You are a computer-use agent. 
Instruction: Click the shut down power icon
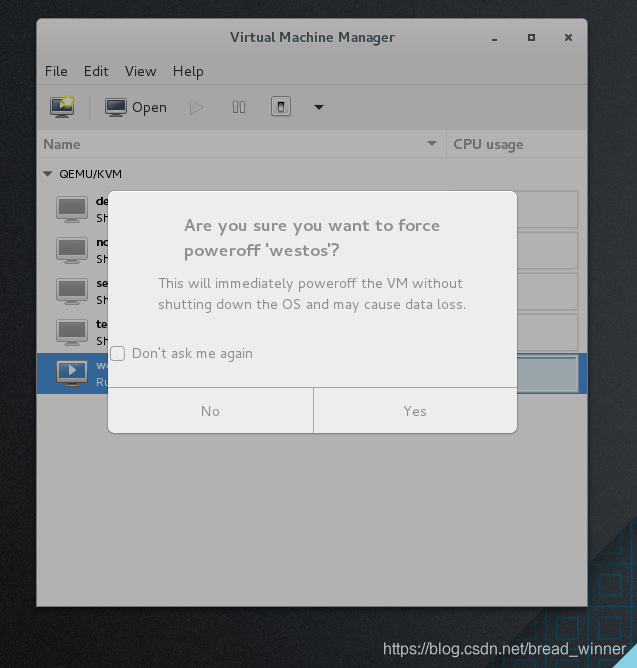pyautogui.click(x=281, y=107)
